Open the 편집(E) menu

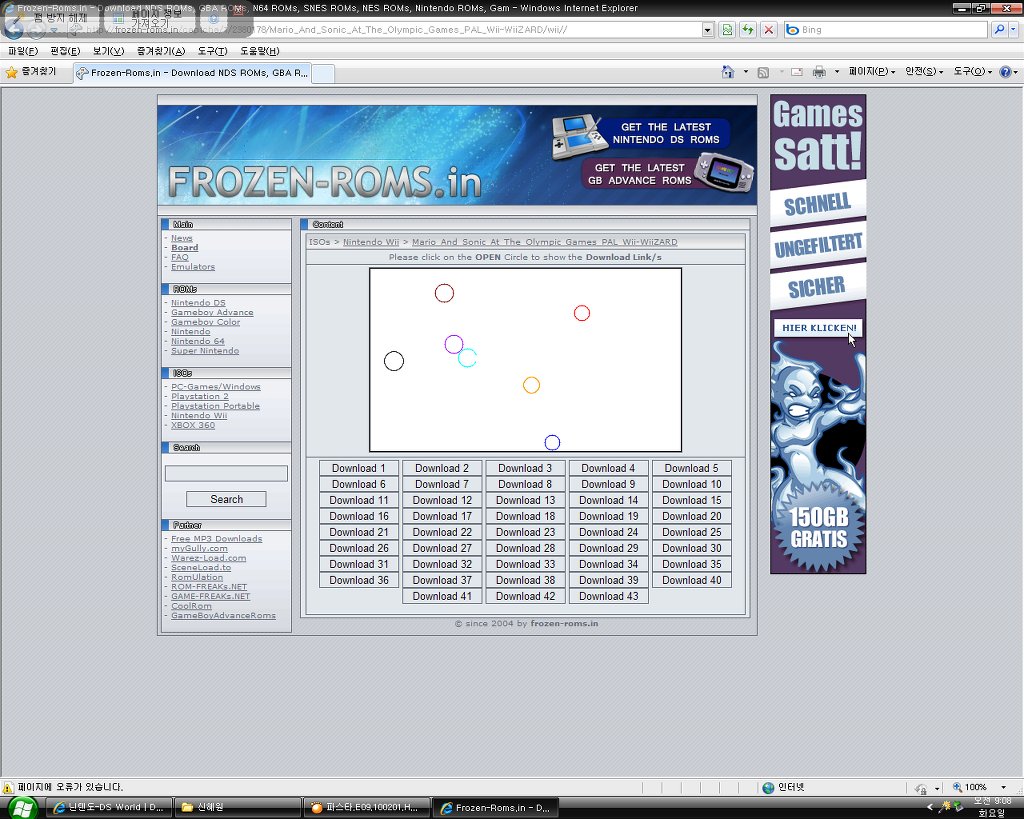coord(65,51)
